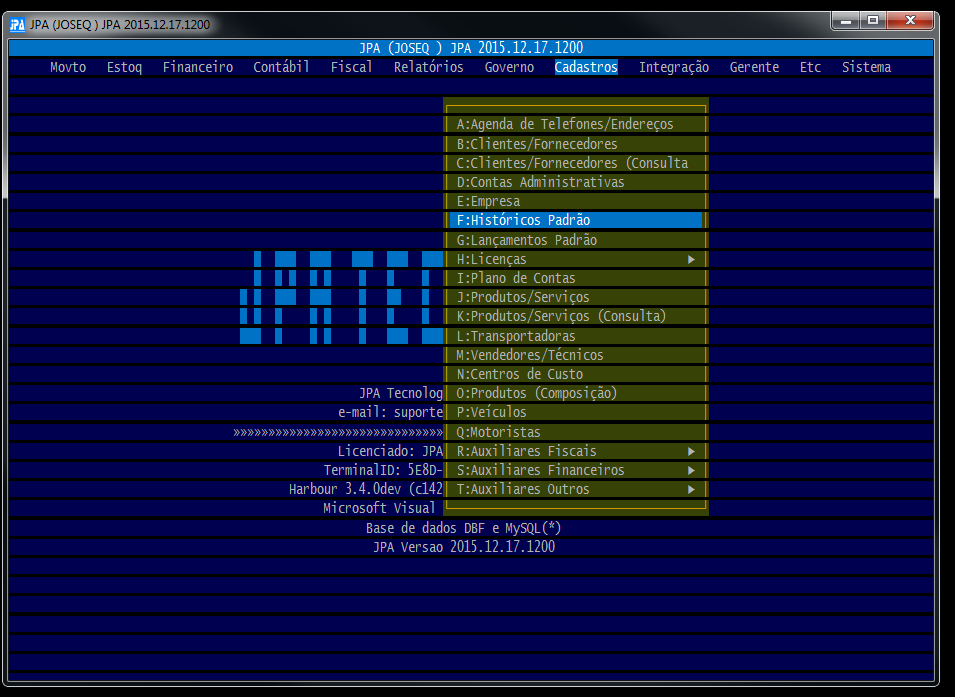Open the Financeiro menu
Image resolution: width=955 pixels, height=697 pixels.
coord(198,67)
